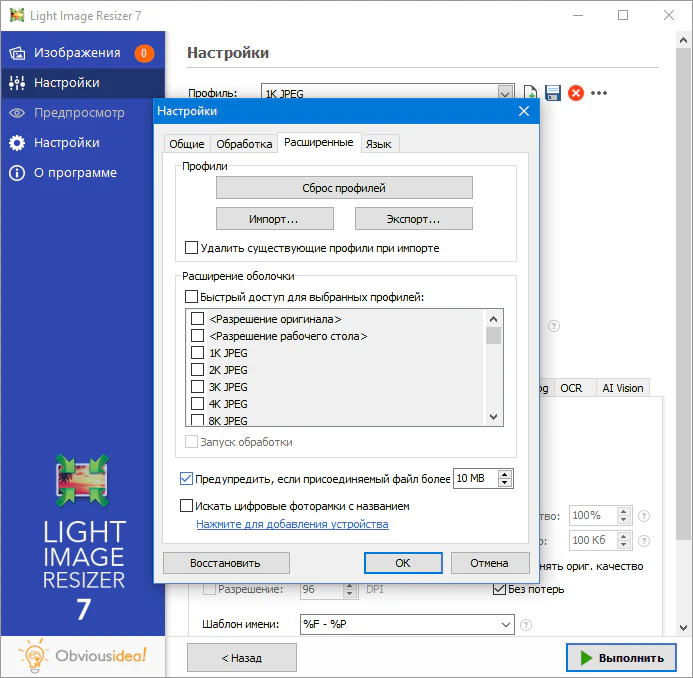Image resolution: width=693 pixels, height=678 pixels.
Task: Expand the Профиль dropdown arrow
Action: coord(505,93)
